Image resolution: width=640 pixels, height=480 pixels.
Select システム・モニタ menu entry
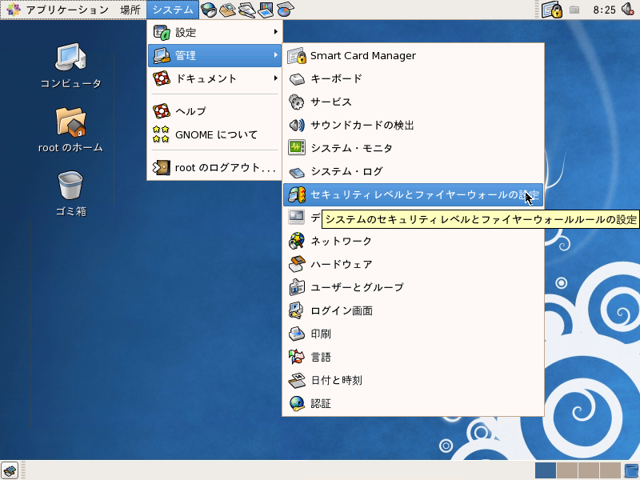pyautogui.click(x=413, y=148)
